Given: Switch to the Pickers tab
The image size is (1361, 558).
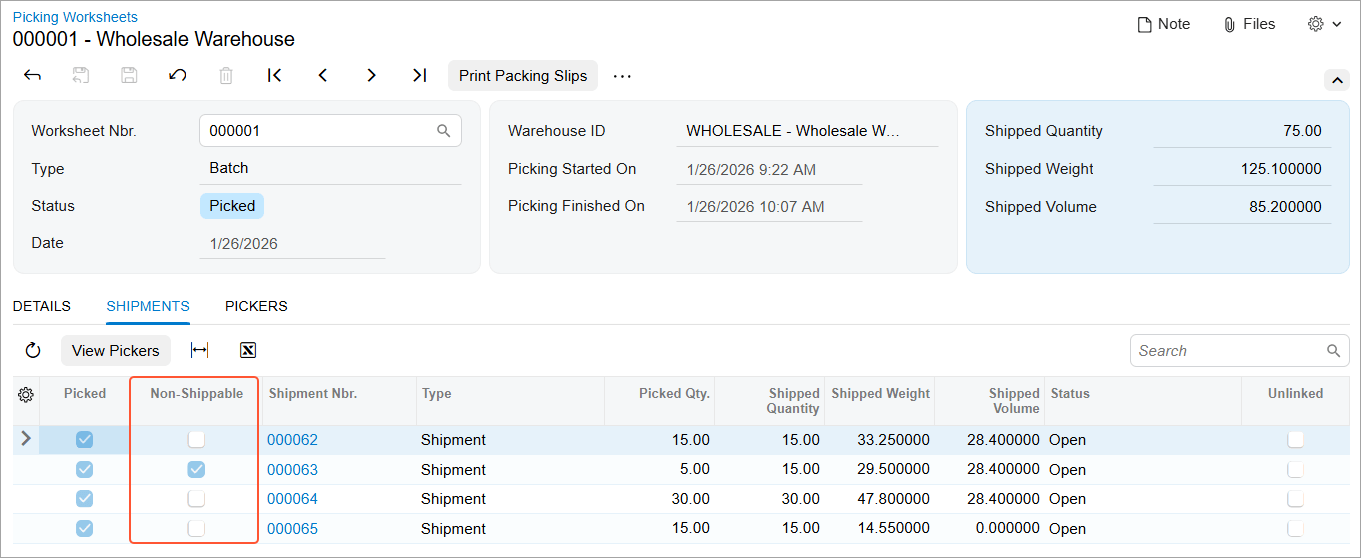Looking at the screenshot, I should pyautogui.click(x=256, y=307).
